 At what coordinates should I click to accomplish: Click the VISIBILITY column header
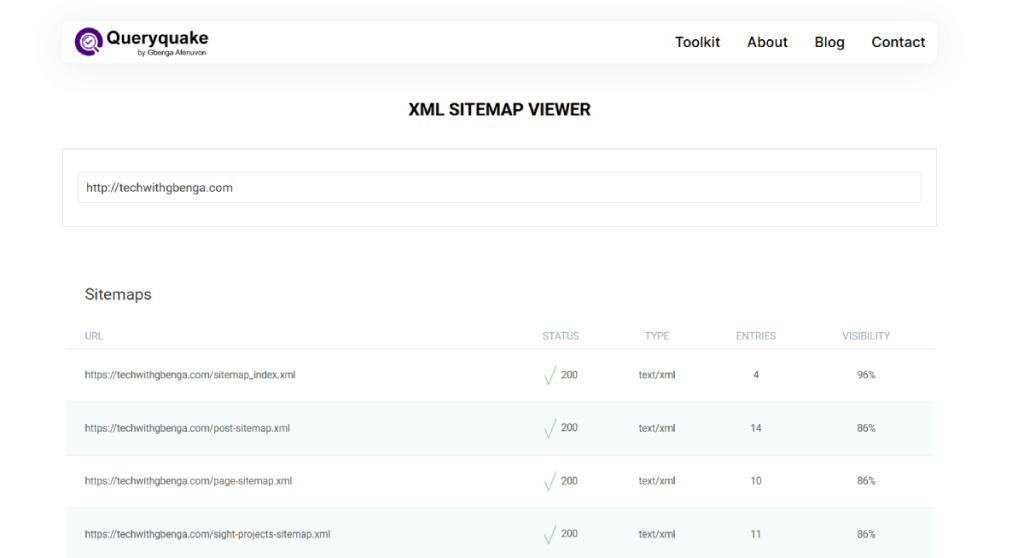[866, 336]
